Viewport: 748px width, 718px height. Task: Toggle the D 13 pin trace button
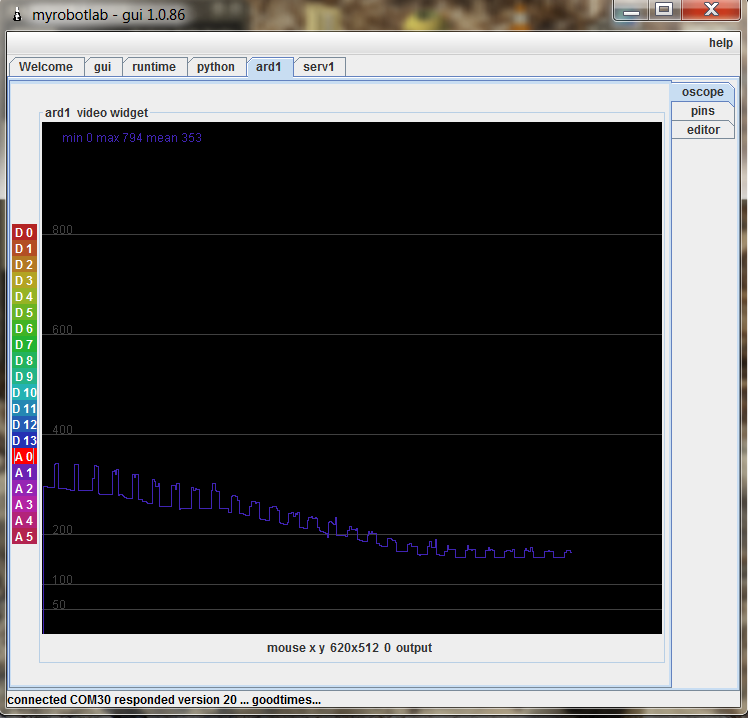(x=24, y=440)
